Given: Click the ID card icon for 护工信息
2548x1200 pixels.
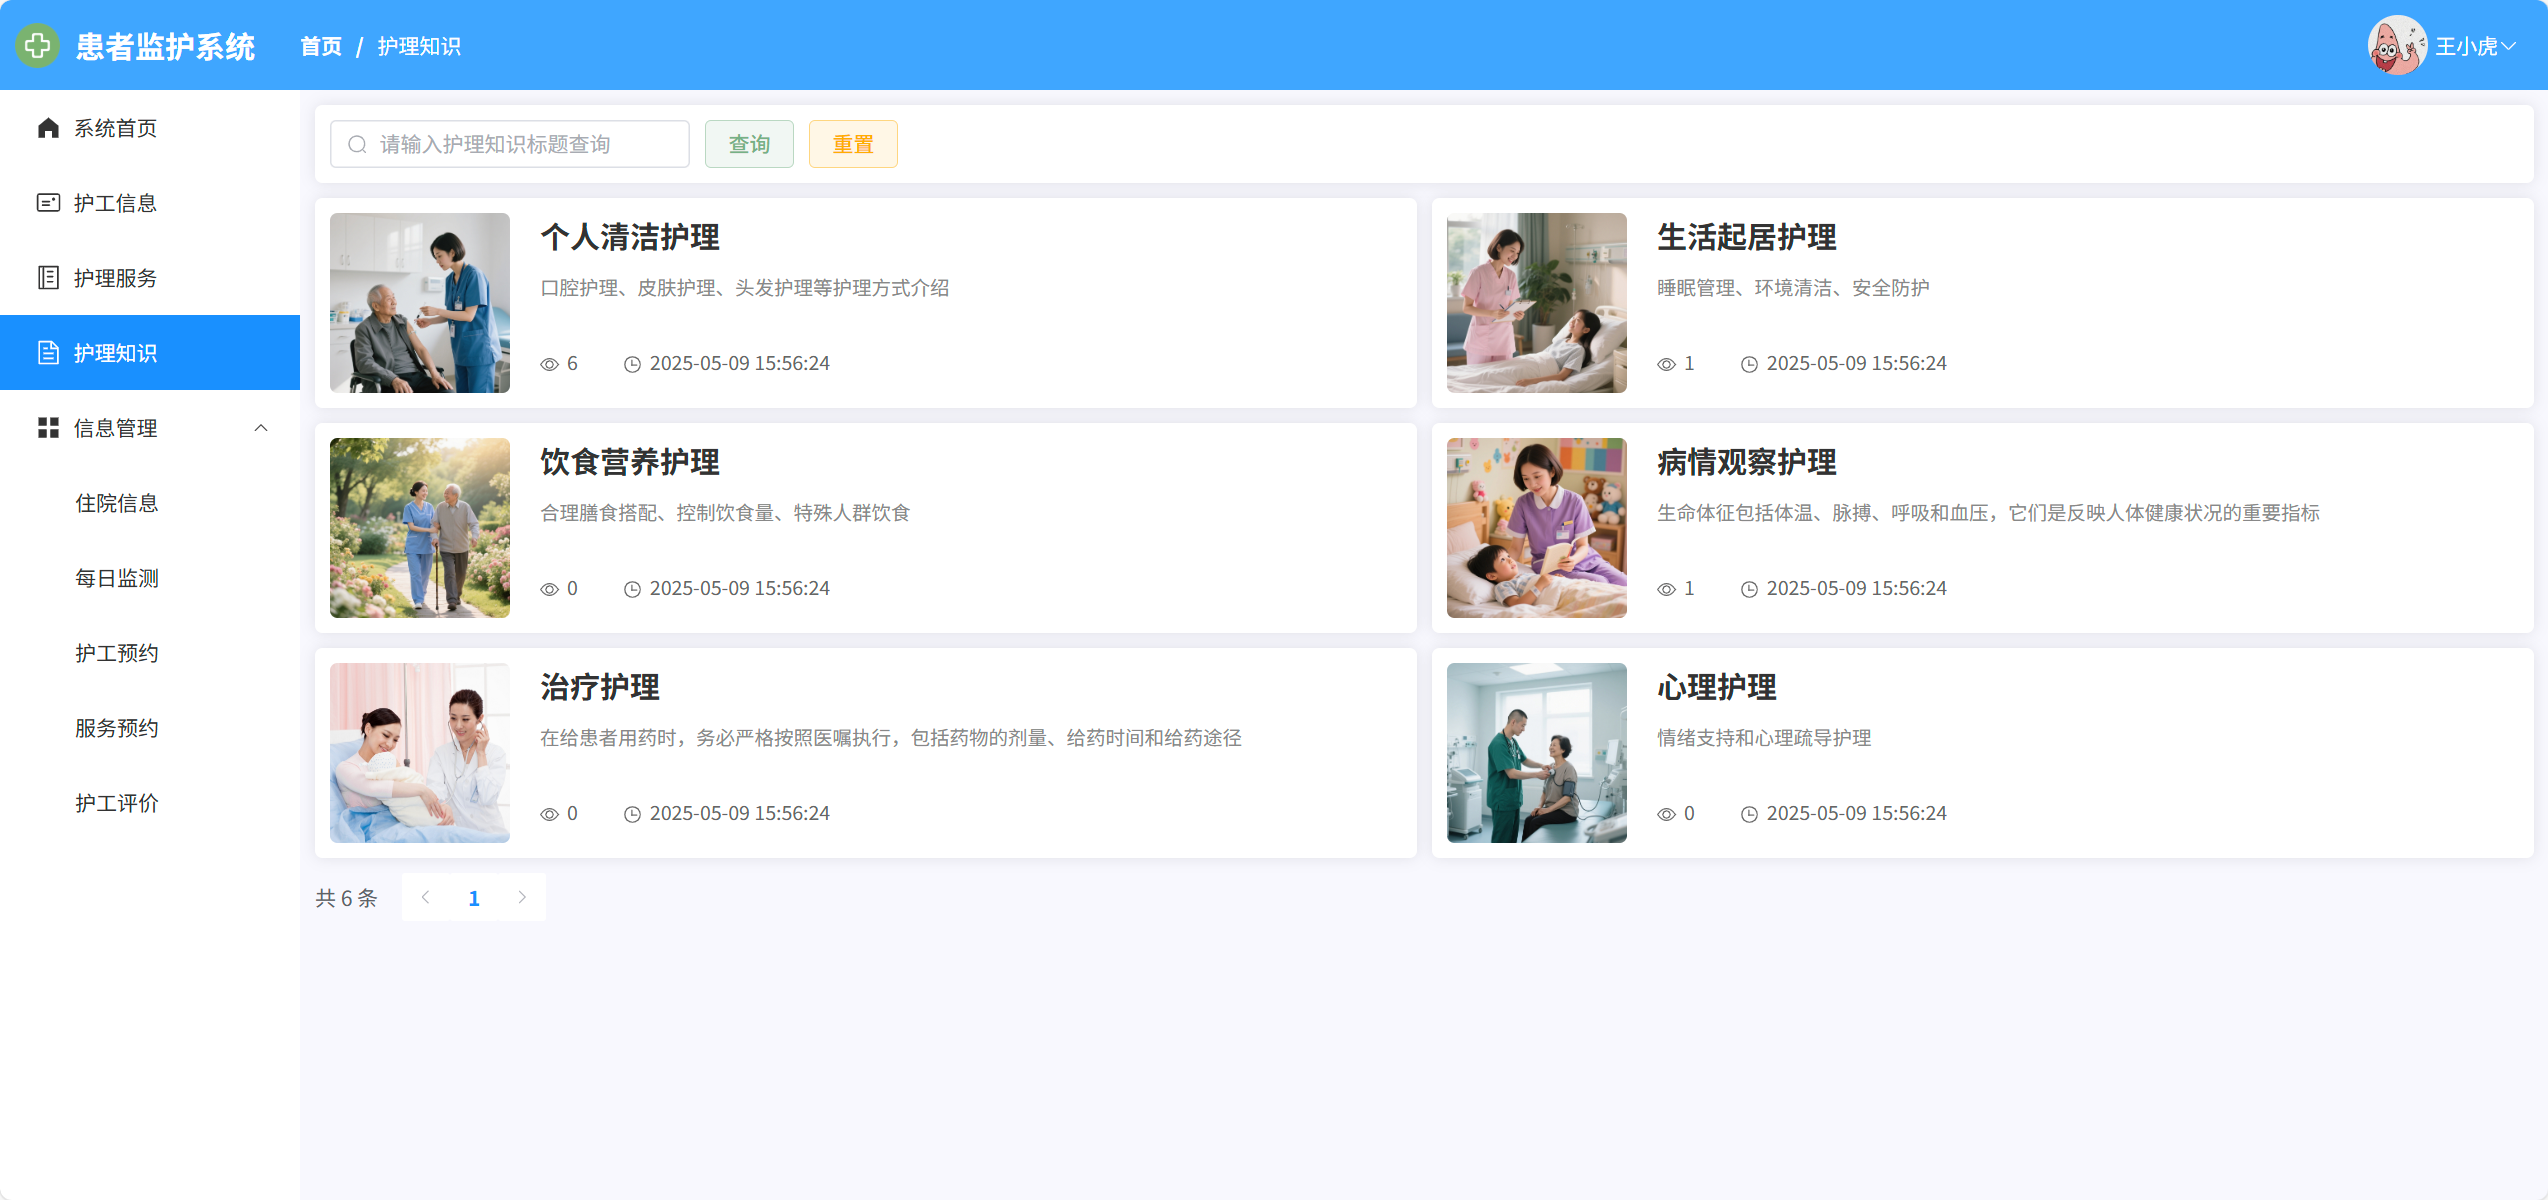Looking at the screenshot, I should pos(48,203).
